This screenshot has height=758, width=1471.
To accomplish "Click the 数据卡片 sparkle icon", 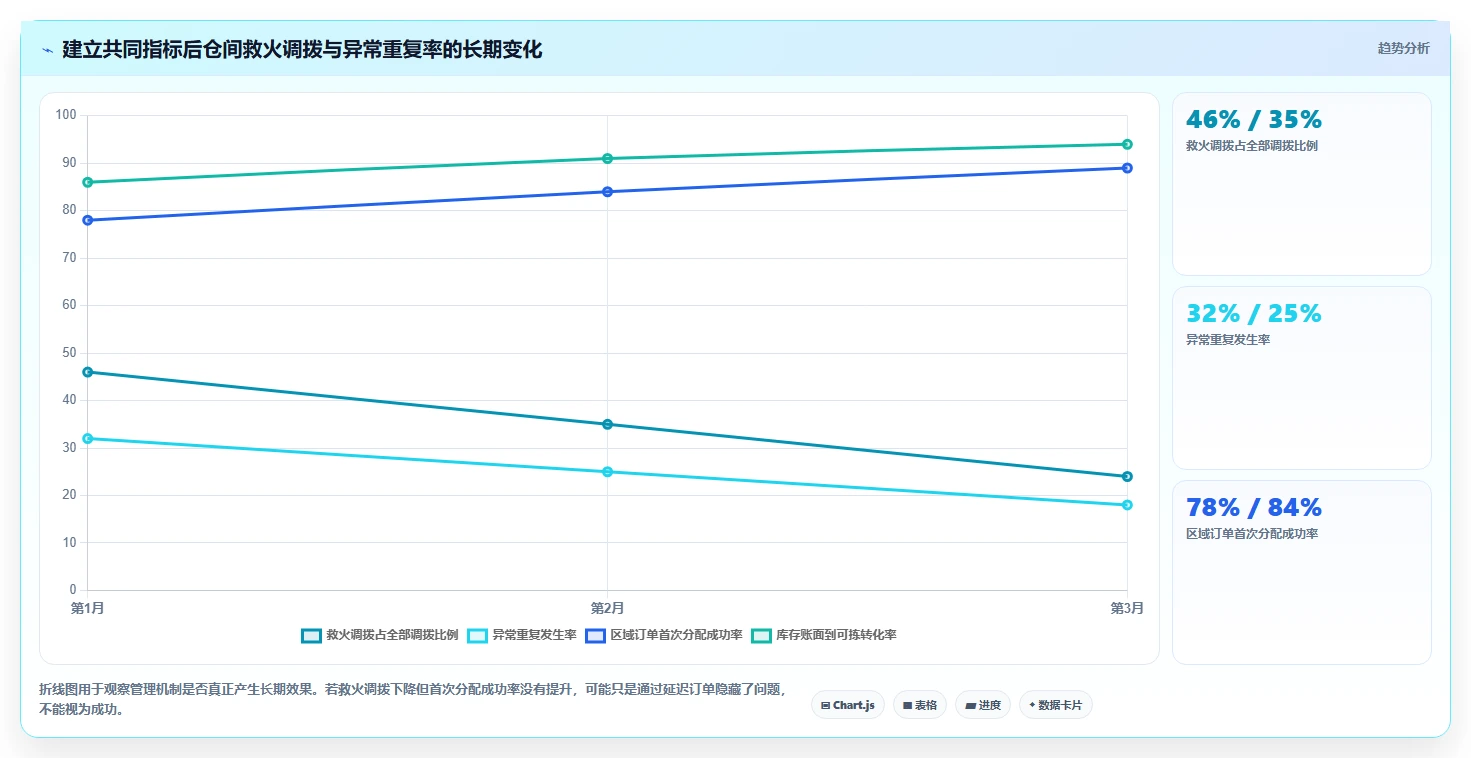I will (x=1032, y=705).
